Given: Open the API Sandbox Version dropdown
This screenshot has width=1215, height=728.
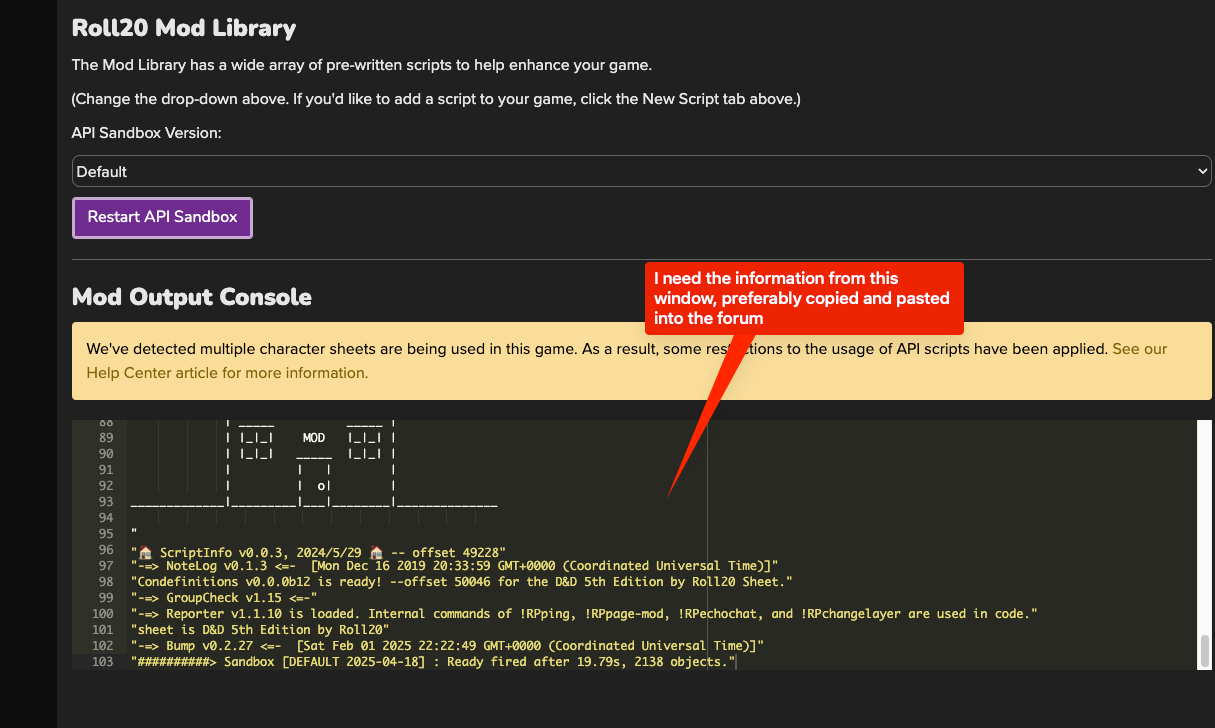Looking at the screenshot, I should [641, 171].
